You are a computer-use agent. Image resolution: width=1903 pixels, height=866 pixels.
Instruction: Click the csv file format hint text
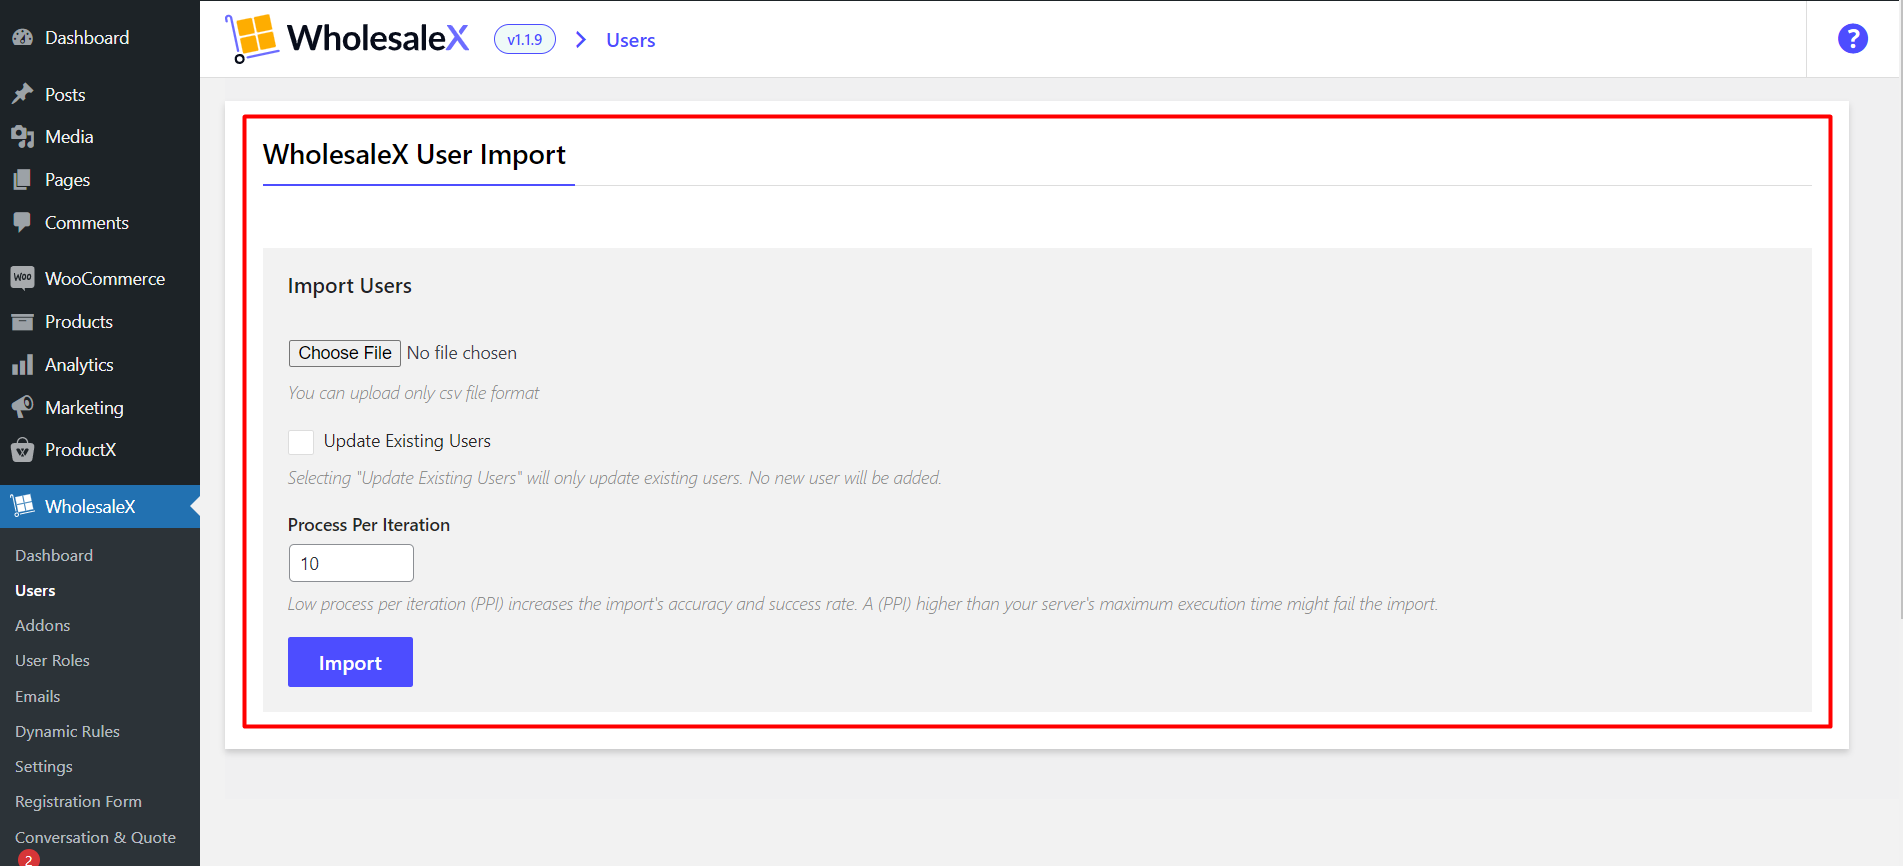point(413,393)
